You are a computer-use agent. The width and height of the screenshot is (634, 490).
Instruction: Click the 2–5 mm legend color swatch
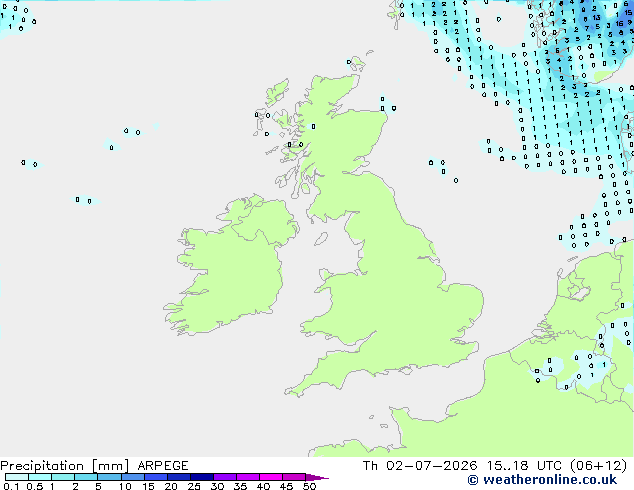pos(86,477)
